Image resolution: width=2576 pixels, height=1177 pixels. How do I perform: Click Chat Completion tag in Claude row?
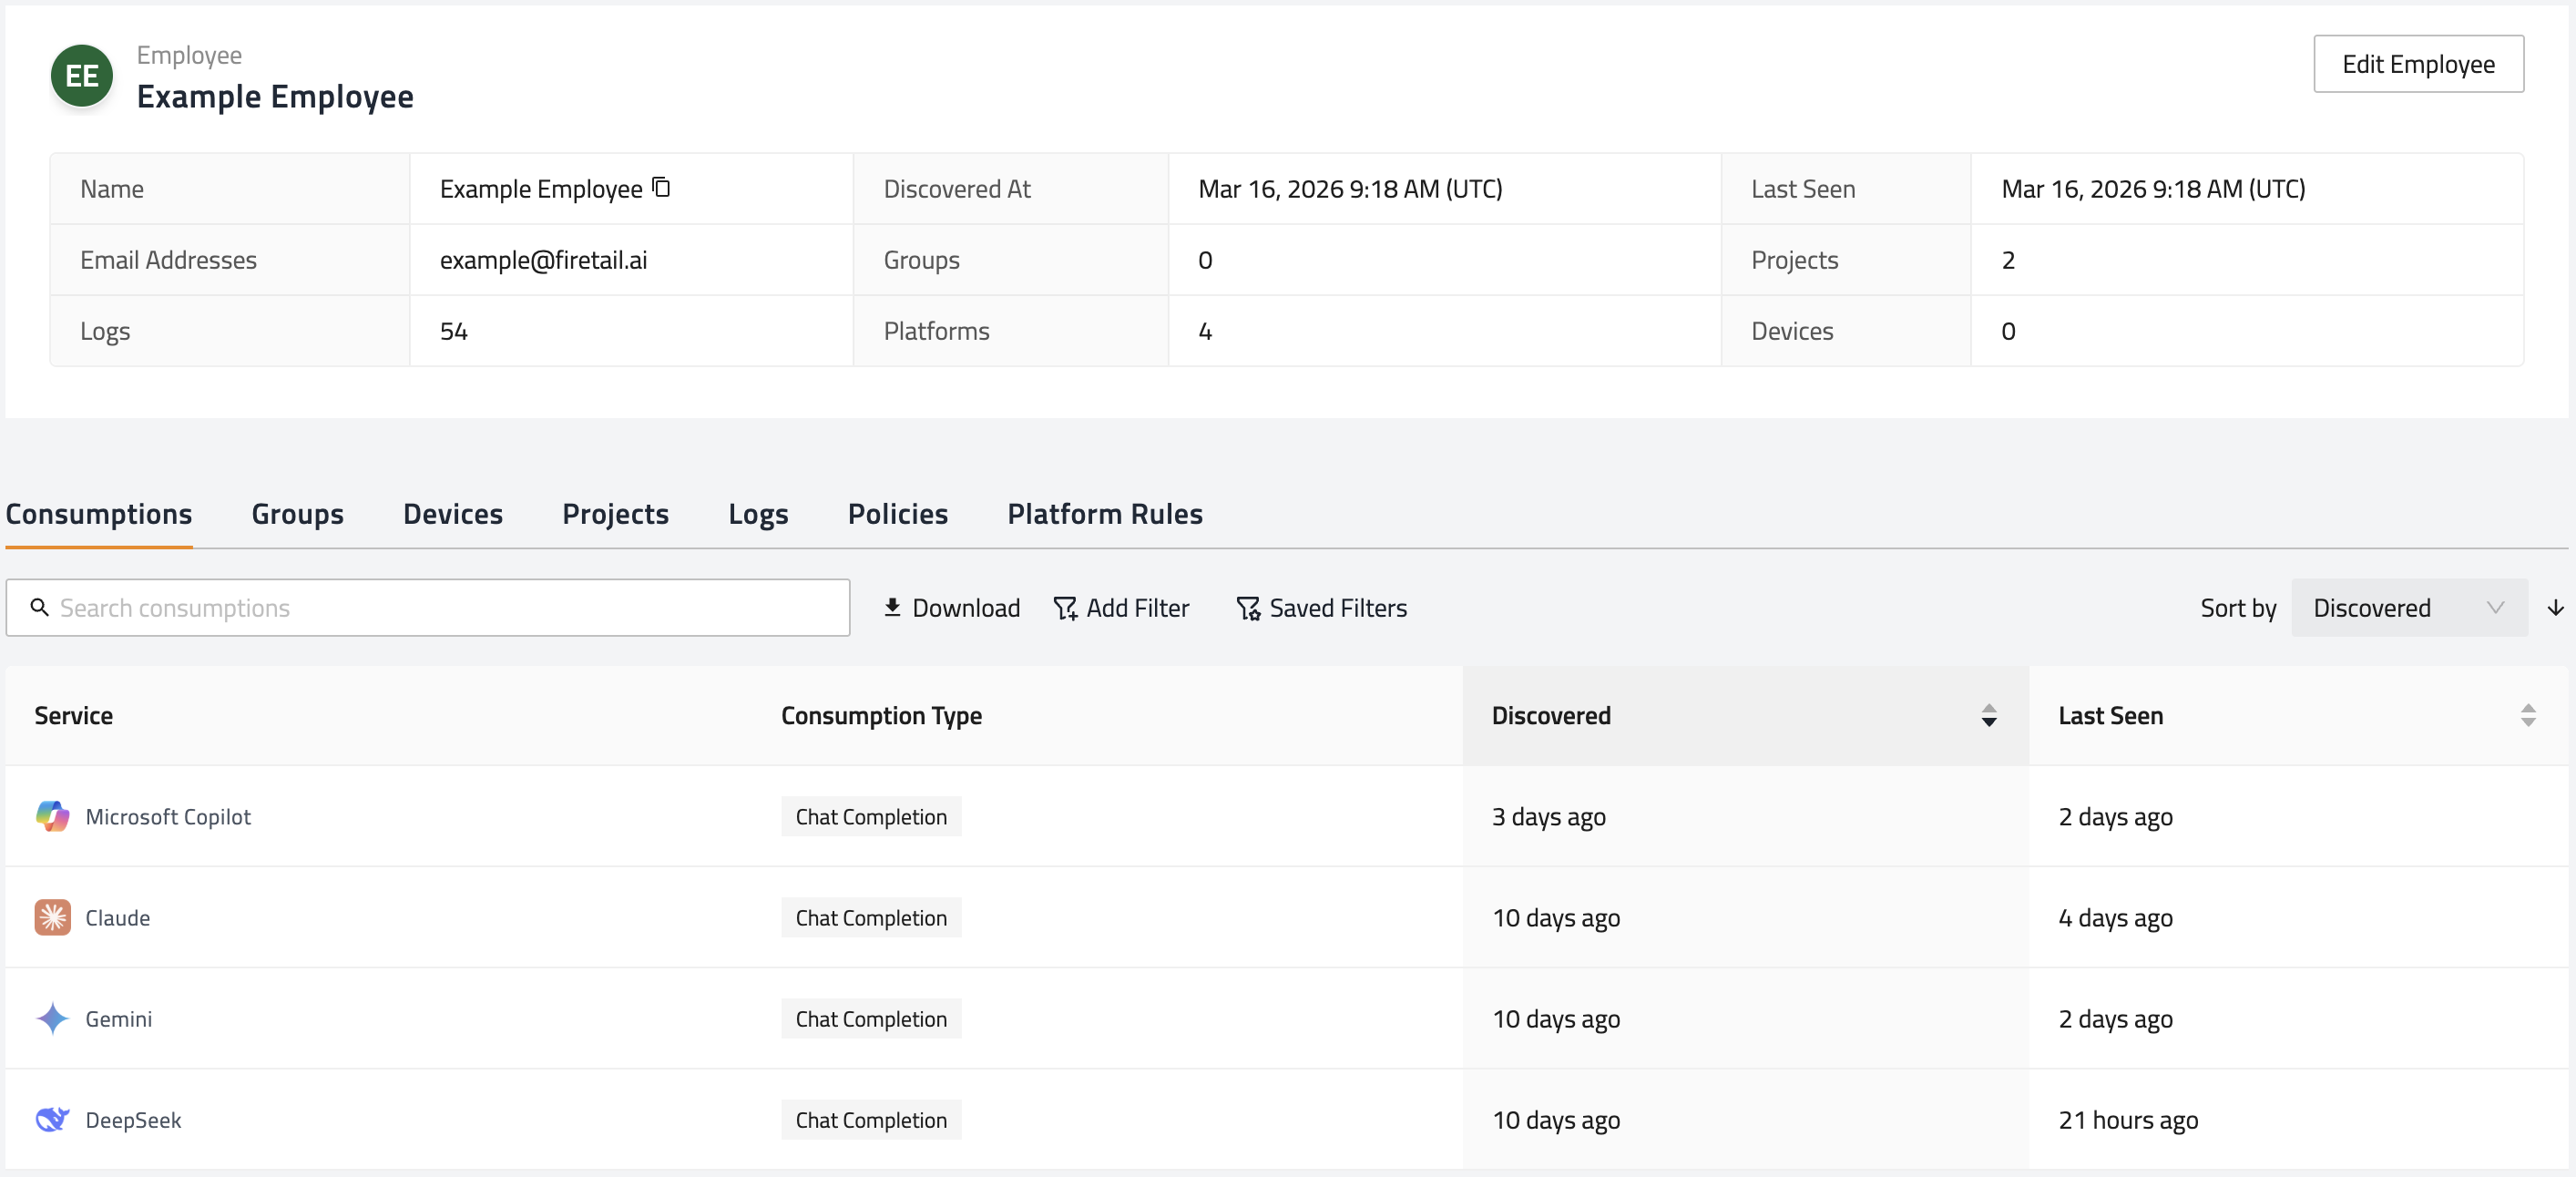click(x=870, y=918)
